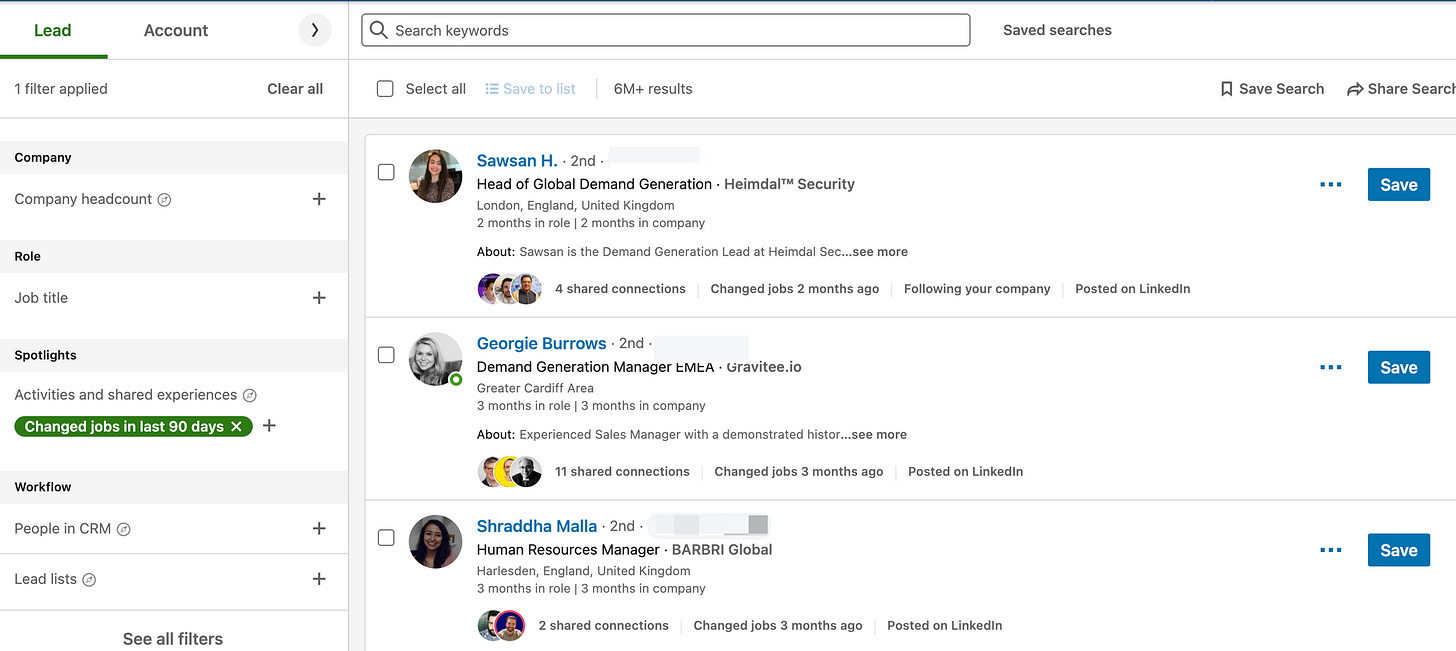This screenshot has height=651, width=1456.
Task: Switch to the Lead tab
Action: pos(53,30)
